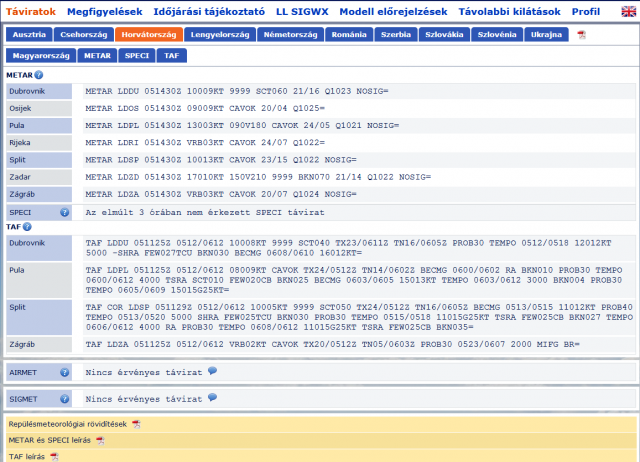Click the METAR LDZD report text
Image resolution: width=640 pixels, height=462 pixels.
[x=258, y=177]
